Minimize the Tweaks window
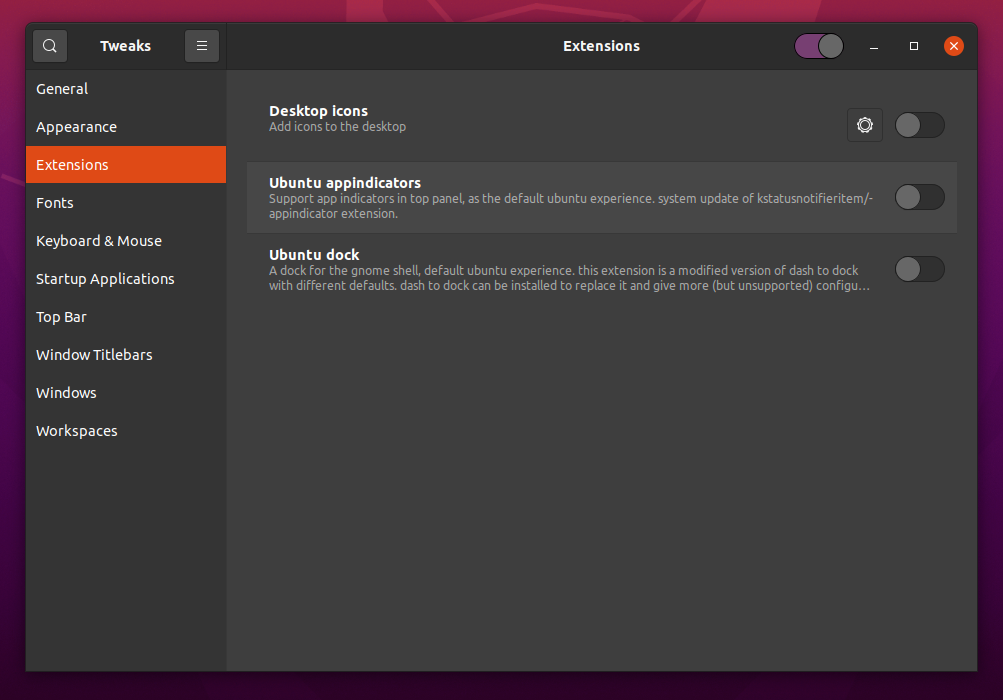The height and width of the screenshot is (700, 1003). [x=874, y=46]
